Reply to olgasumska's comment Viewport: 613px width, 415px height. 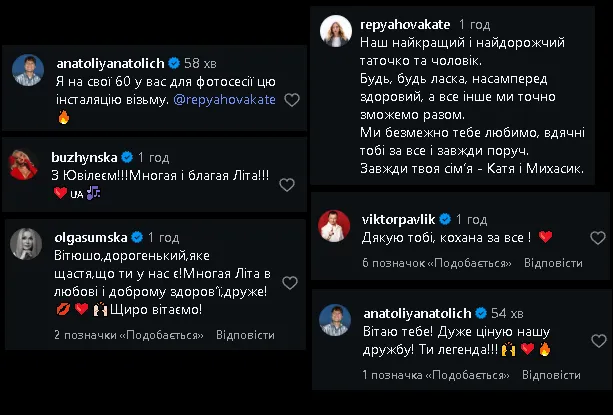click(x=245, y=335)
